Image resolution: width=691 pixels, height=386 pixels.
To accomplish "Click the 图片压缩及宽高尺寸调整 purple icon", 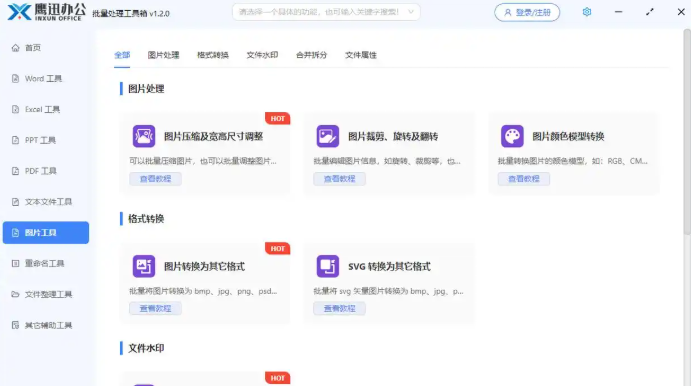I will 144,136.
